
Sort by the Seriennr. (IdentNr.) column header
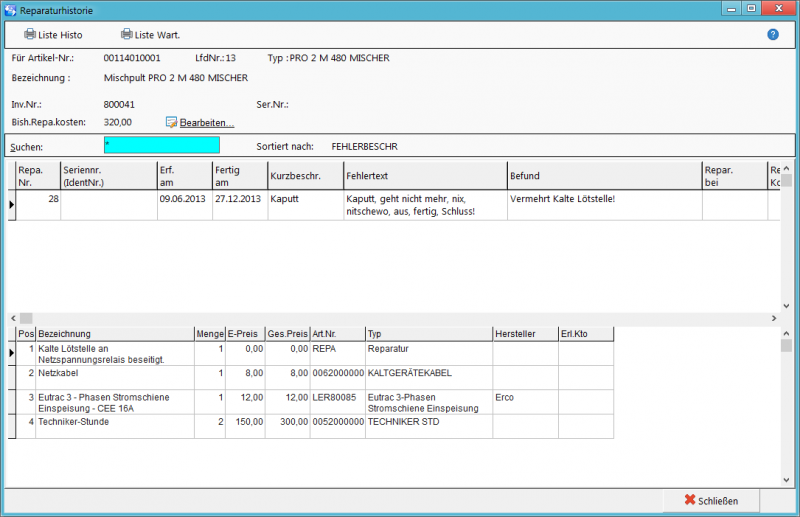(109, 176)
